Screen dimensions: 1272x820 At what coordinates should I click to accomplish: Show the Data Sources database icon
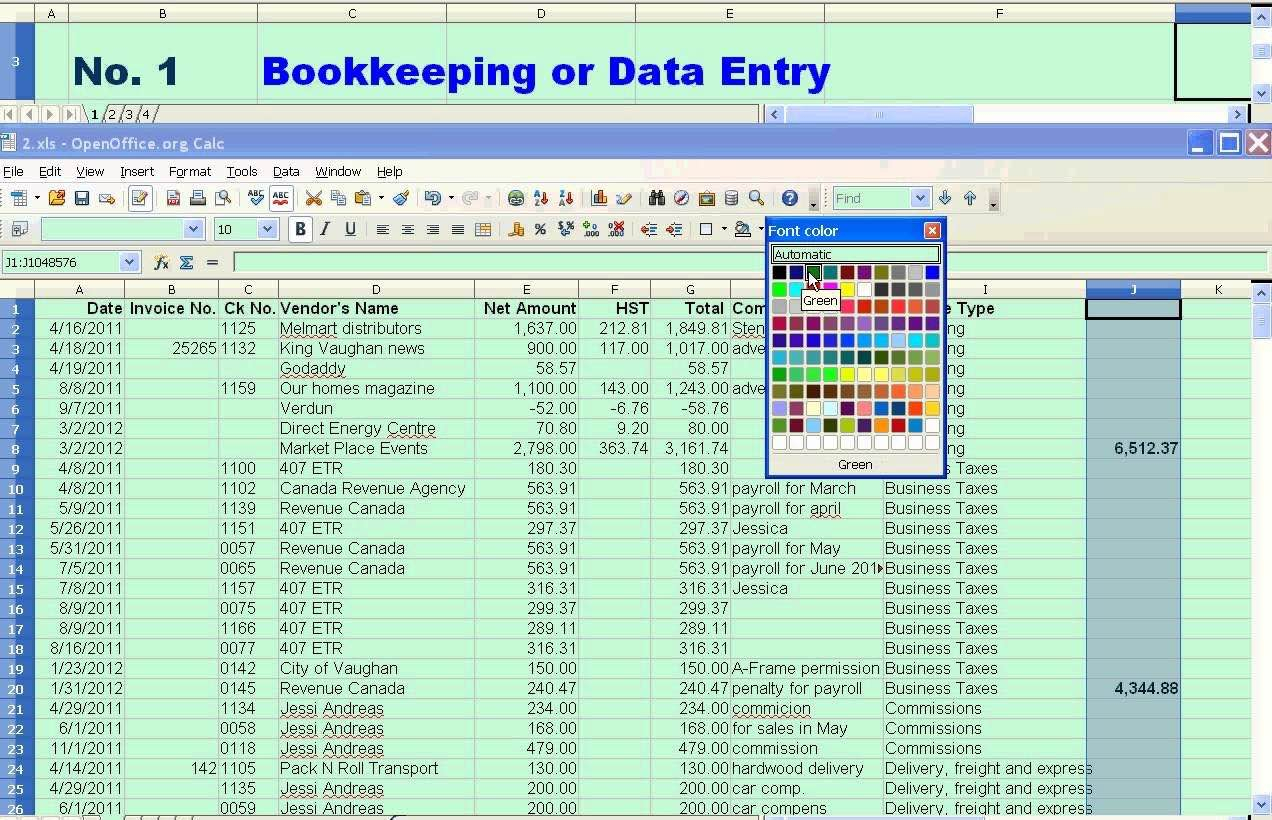[731, 198]
